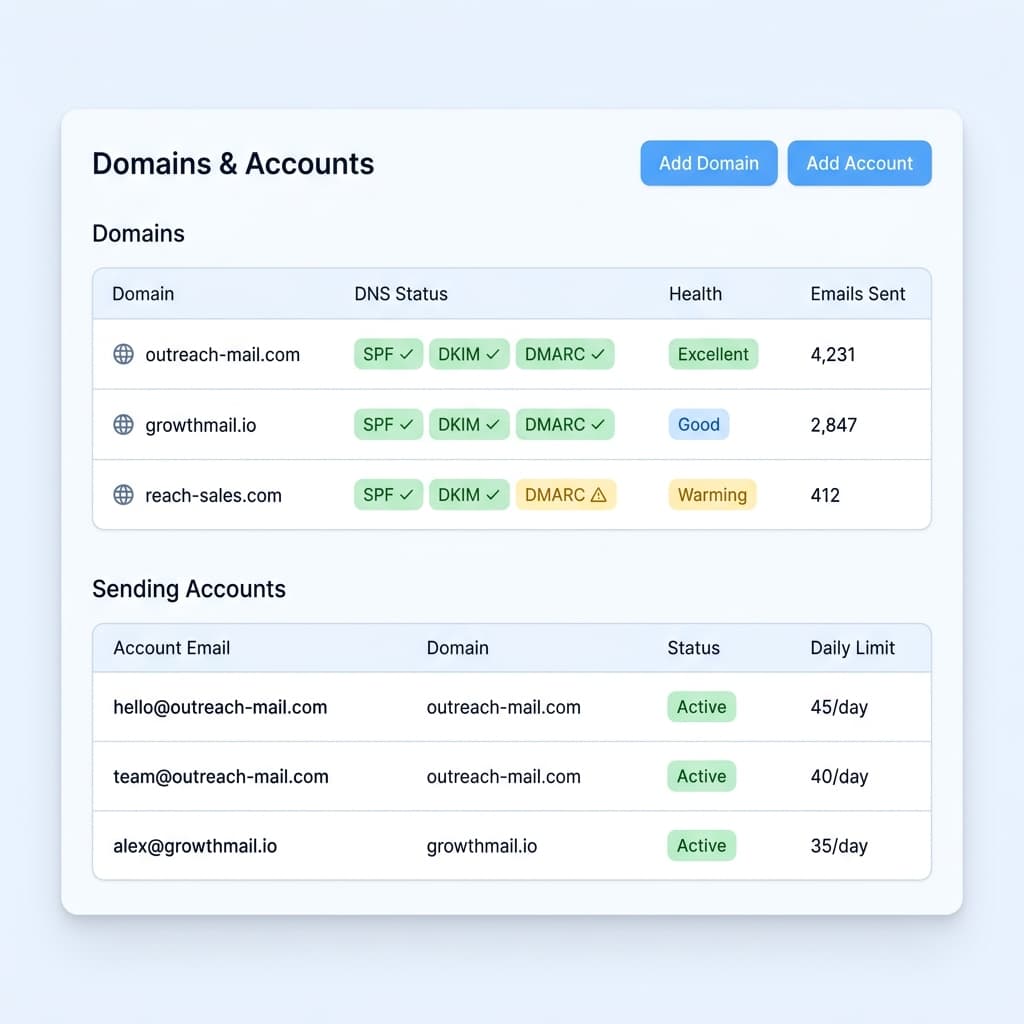Select the emails sent count 4,231
Screen dimensions: 1024x1024
[x=834, y=354]
